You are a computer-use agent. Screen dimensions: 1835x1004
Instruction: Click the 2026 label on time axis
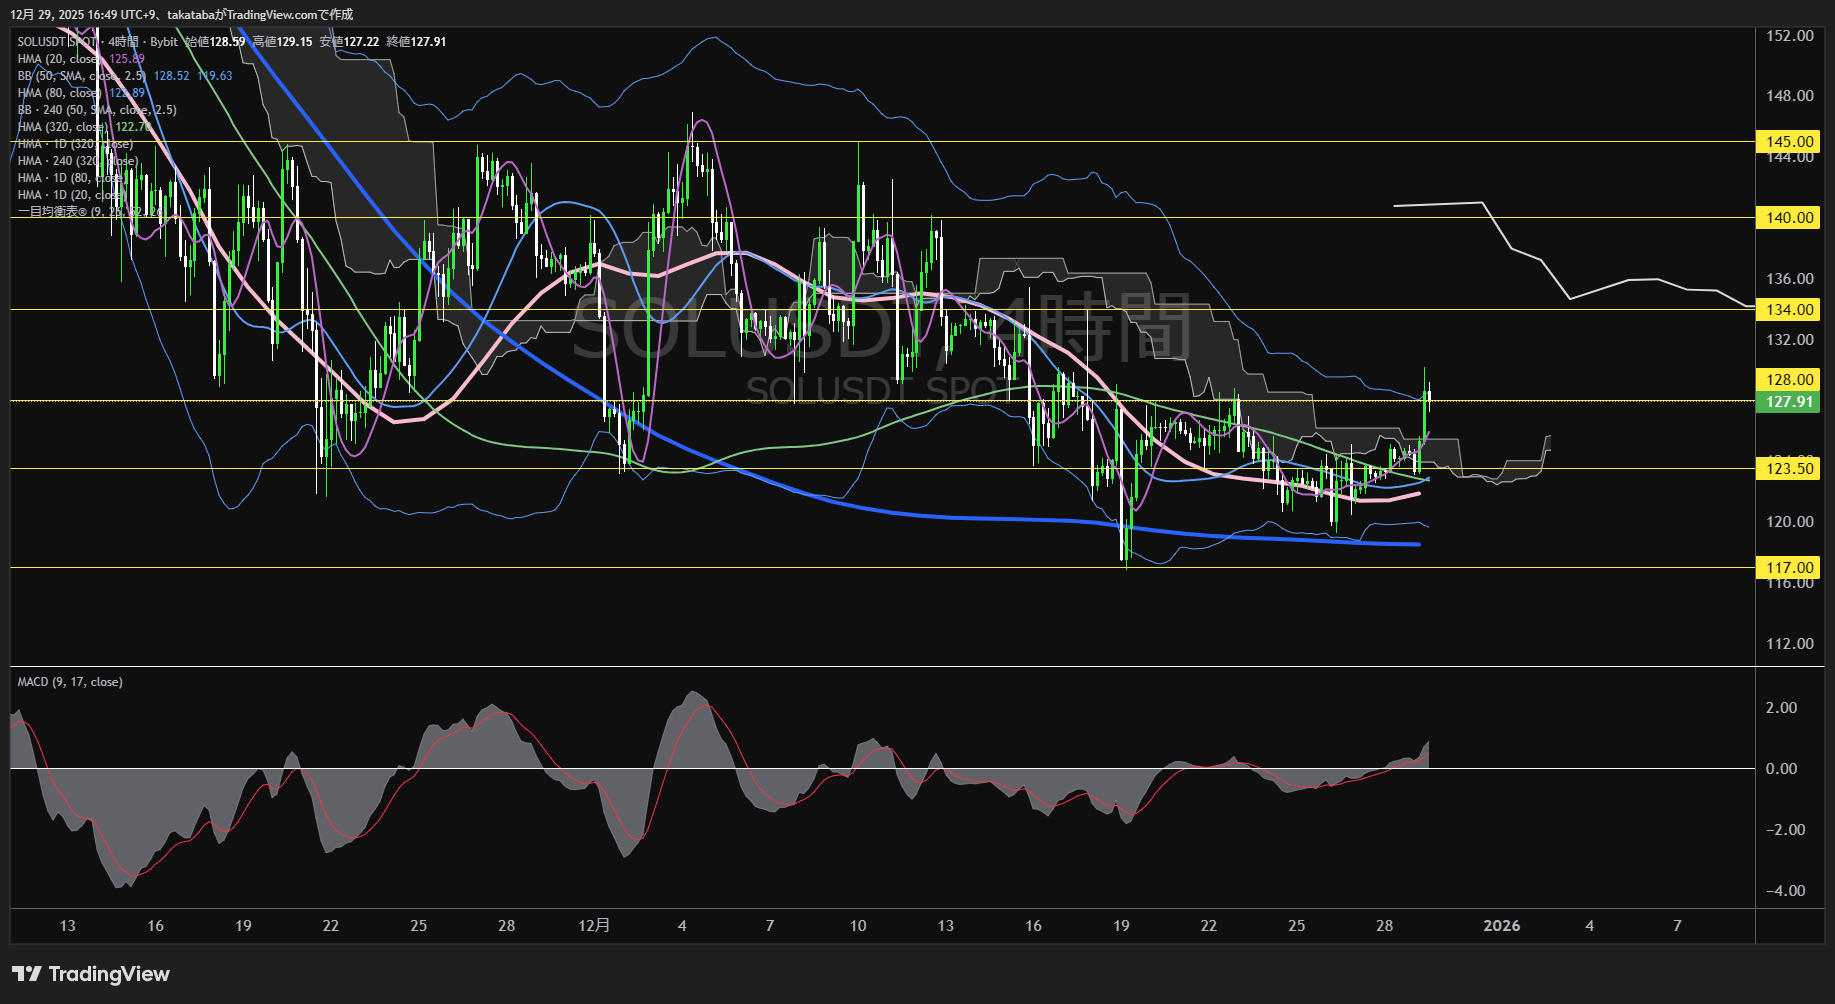tap(1501, 926)
